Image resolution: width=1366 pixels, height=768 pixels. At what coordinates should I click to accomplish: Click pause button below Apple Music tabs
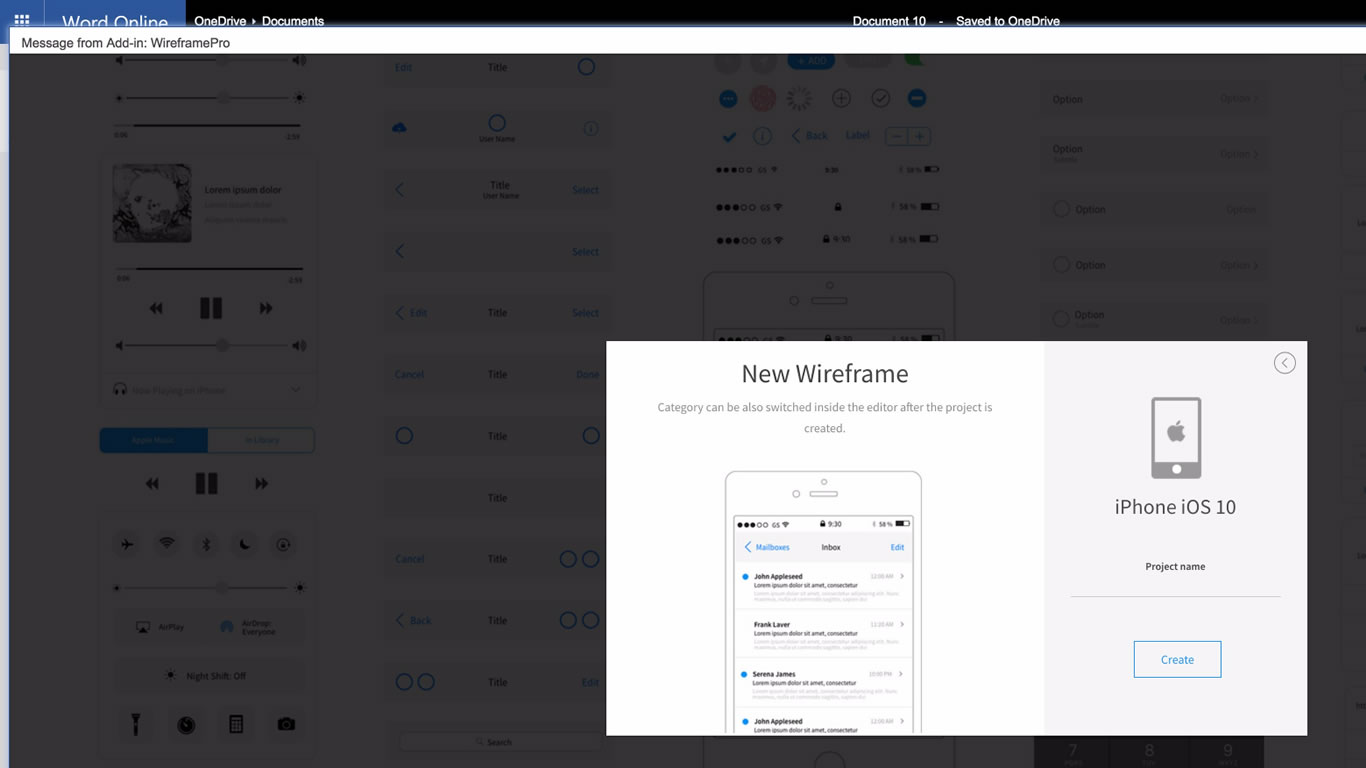(x=206, y=484)
